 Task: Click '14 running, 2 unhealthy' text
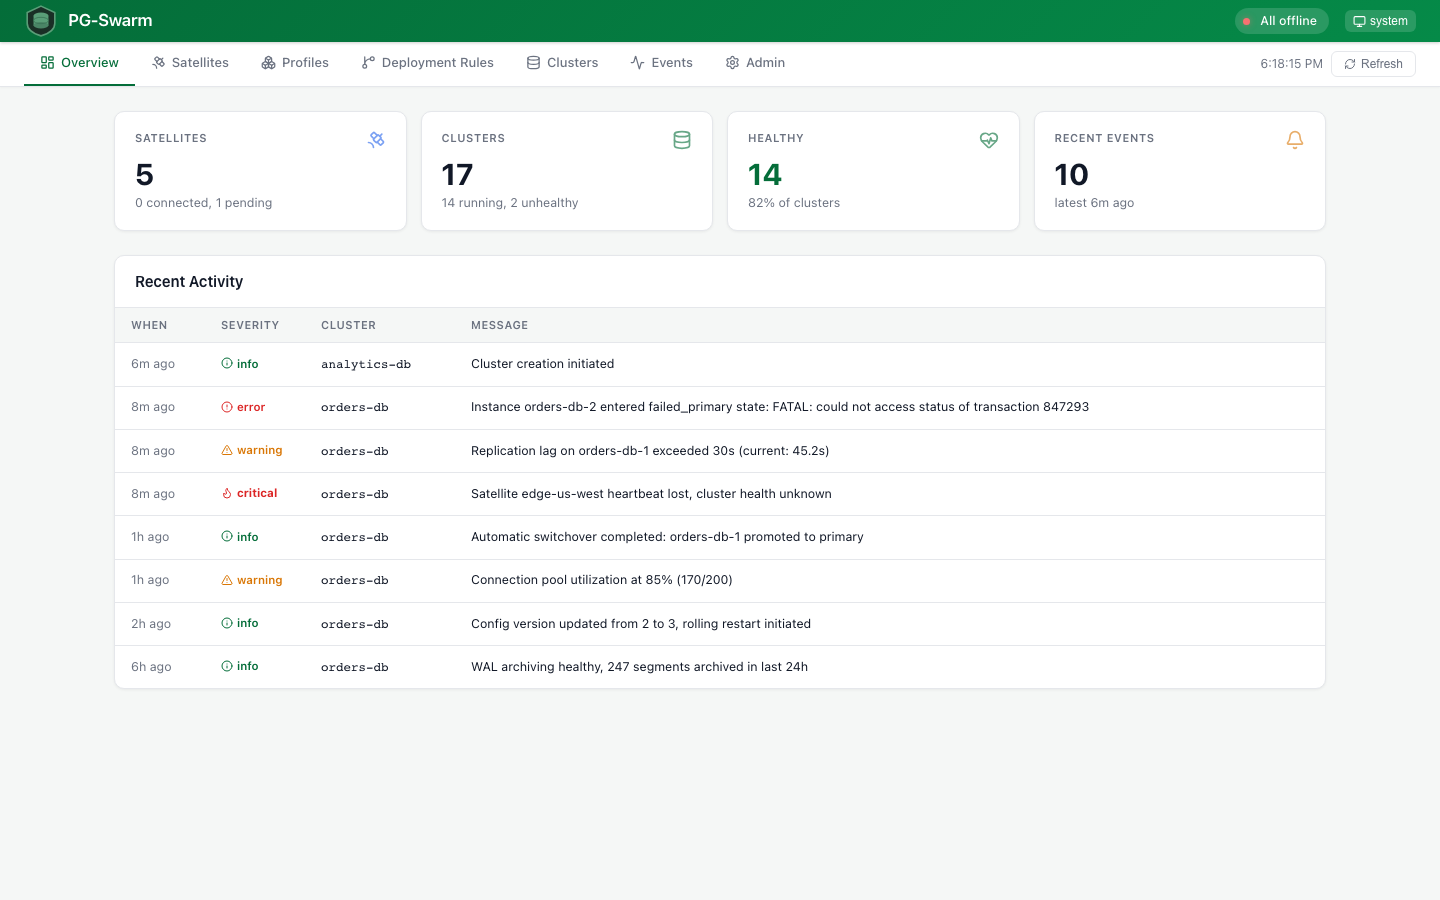[x=510, y=203]
